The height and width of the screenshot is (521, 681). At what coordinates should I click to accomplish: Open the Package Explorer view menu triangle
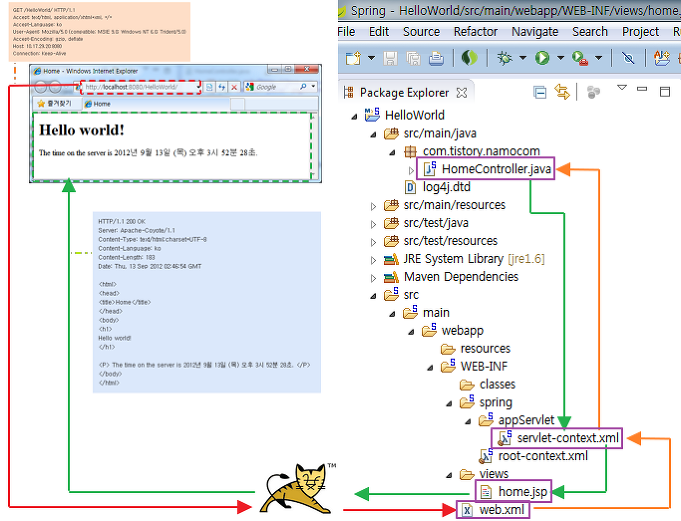(x=622, y=88)
